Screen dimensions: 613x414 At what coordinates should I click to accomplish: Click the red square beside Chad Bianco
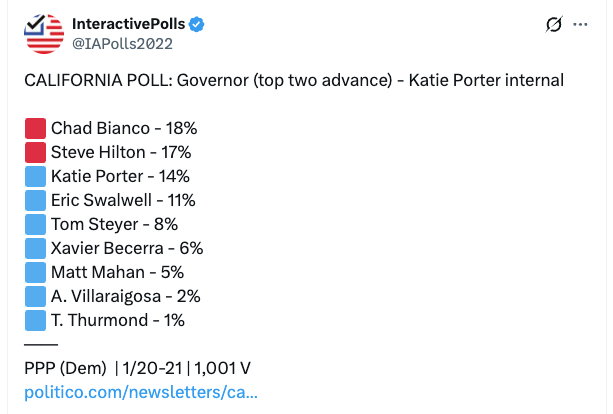pos(35,128)
